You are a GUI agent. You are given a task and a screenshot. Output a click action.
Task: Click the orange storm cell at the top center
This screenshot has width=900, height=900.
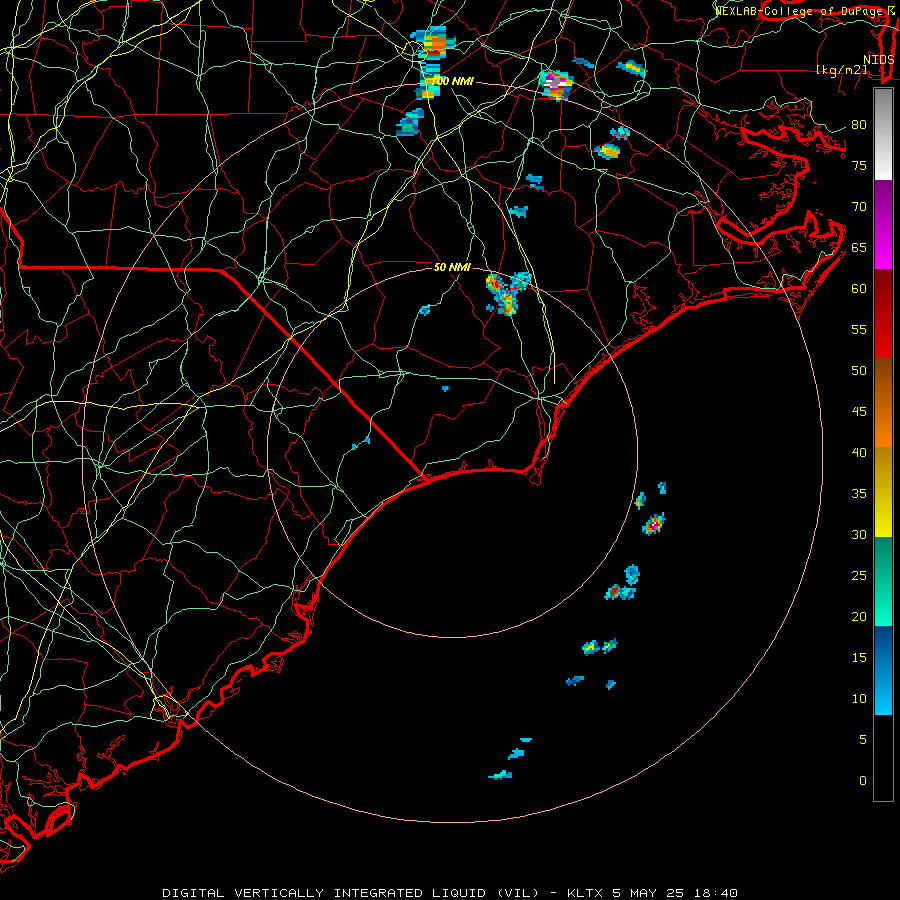click(x=434, y=44)
